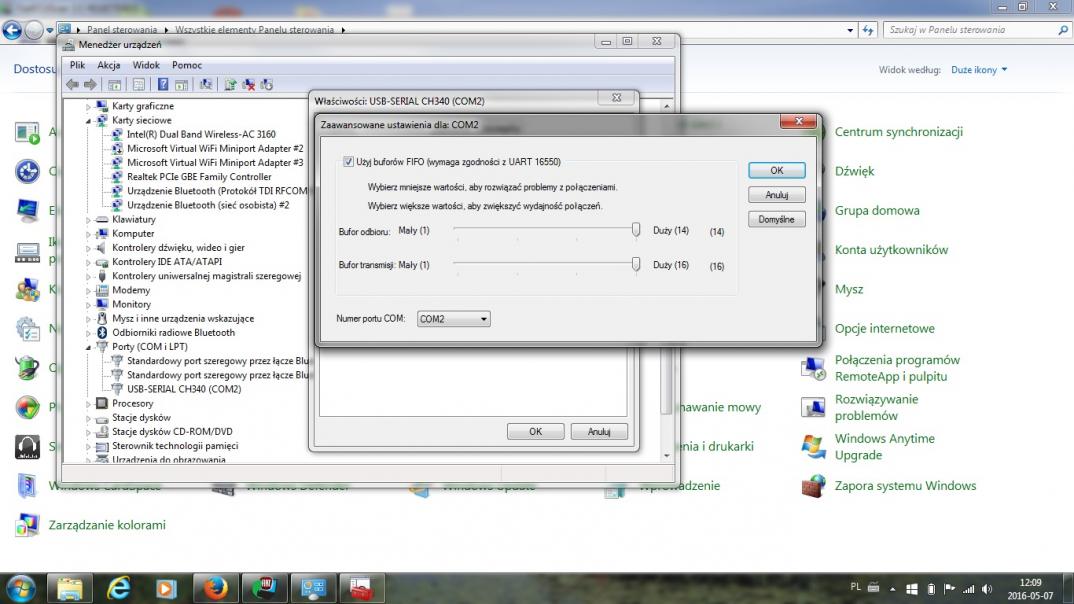The height and width of the screenshot is (604, 1074).
Task: Open the Rozwiązywanie problemów icon
Action: click(x=813, y=407)
